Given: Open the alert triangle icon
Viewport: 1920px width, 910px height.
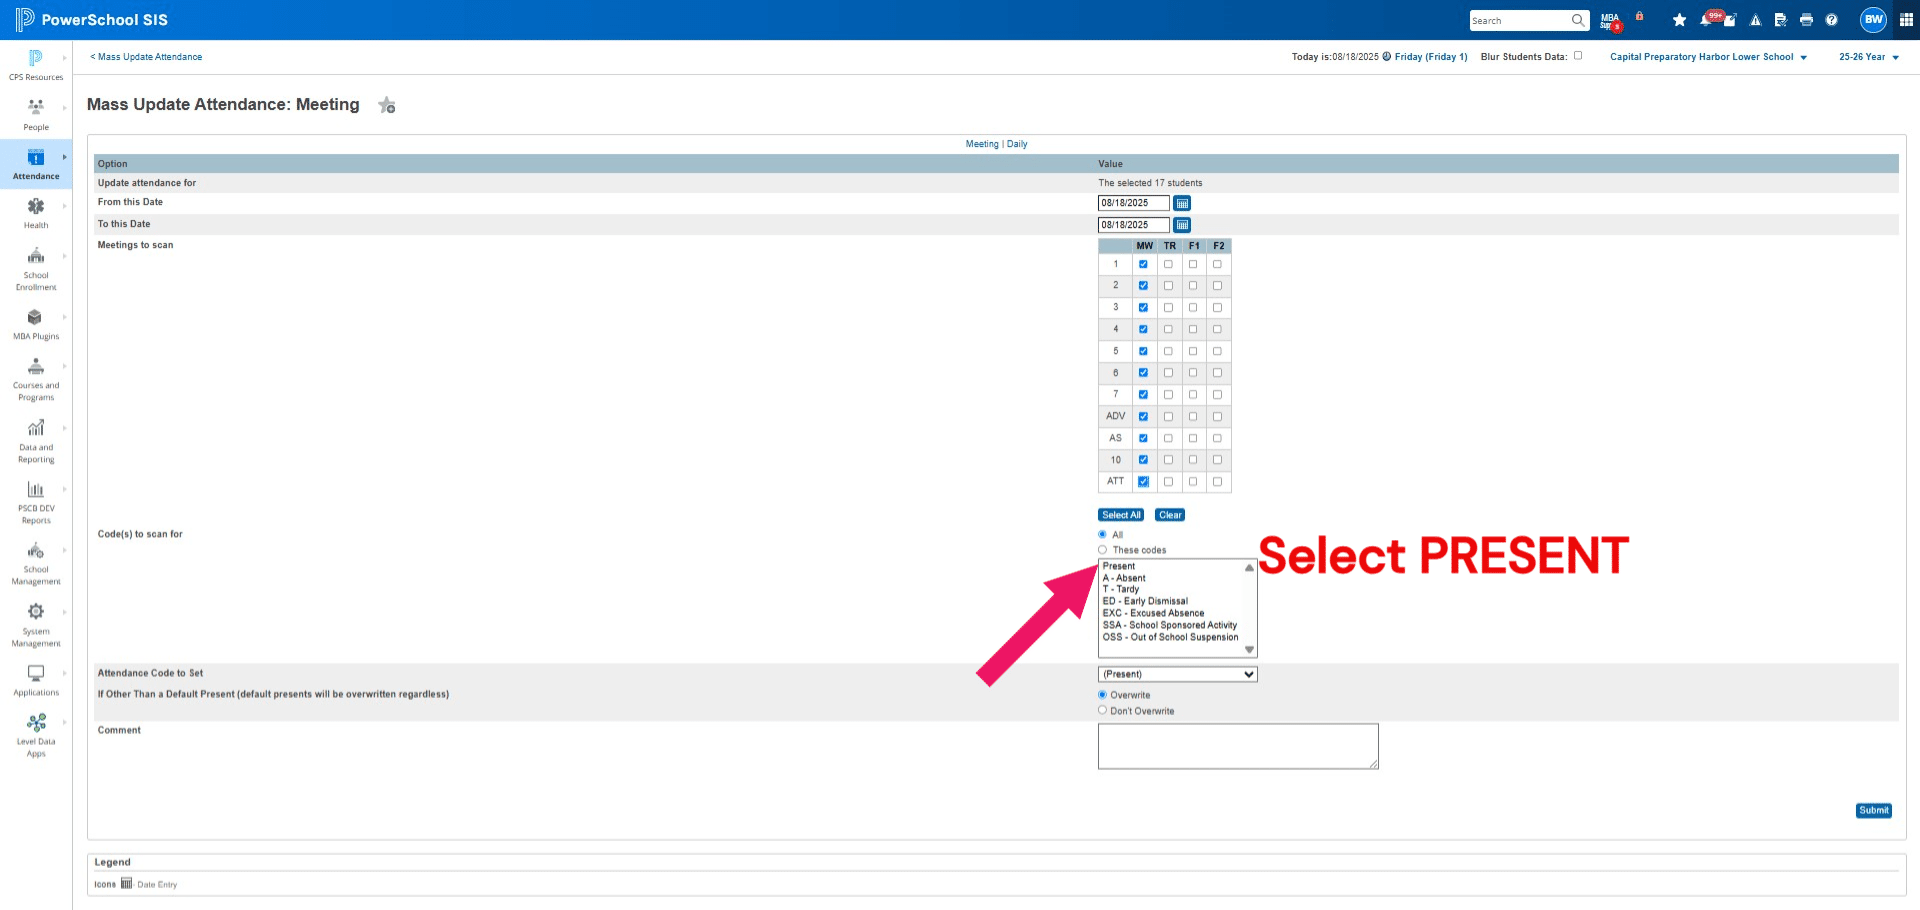Looking at the screenshot, I should click(x=1755, y=20).
